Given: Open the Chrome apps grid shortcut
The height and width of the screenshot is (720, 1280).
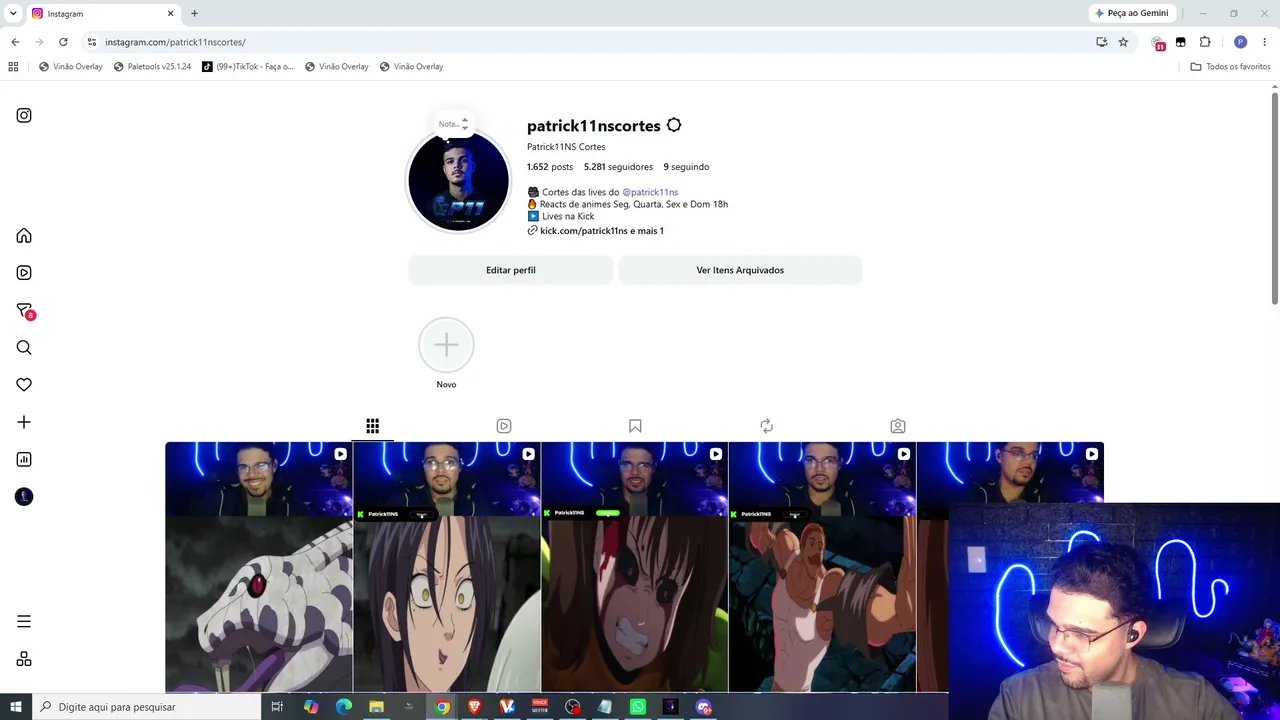Looking at the screenshot, I should (x=13, y=67).
